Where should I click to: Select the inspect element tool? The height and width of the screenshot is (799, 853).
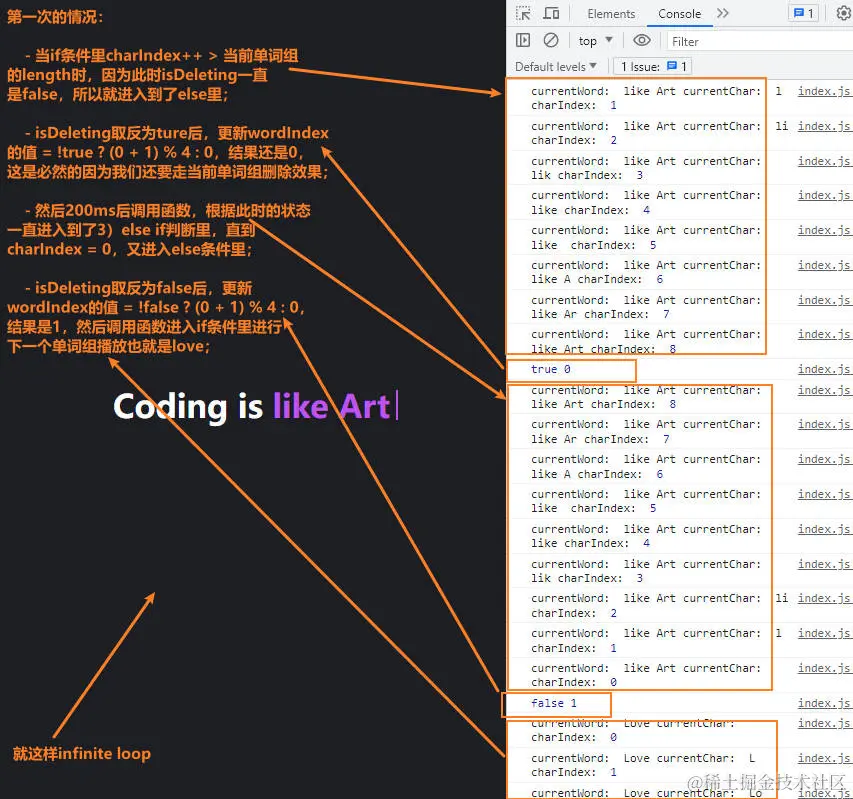coord(522,14)
